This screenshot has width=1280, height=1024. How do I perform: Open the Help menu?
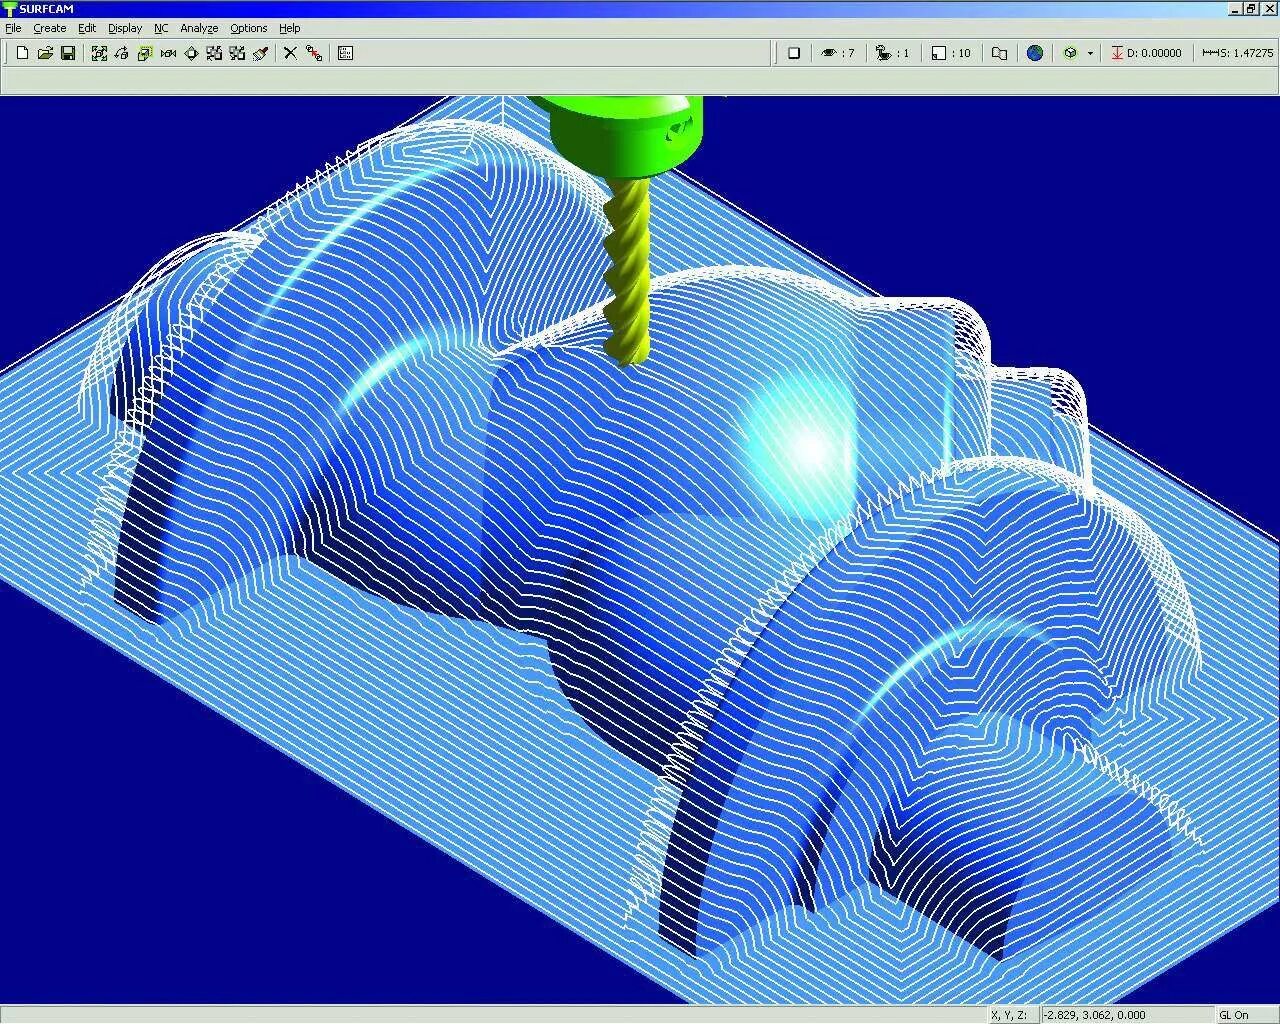pyautogui.click(x=290, y=28)
